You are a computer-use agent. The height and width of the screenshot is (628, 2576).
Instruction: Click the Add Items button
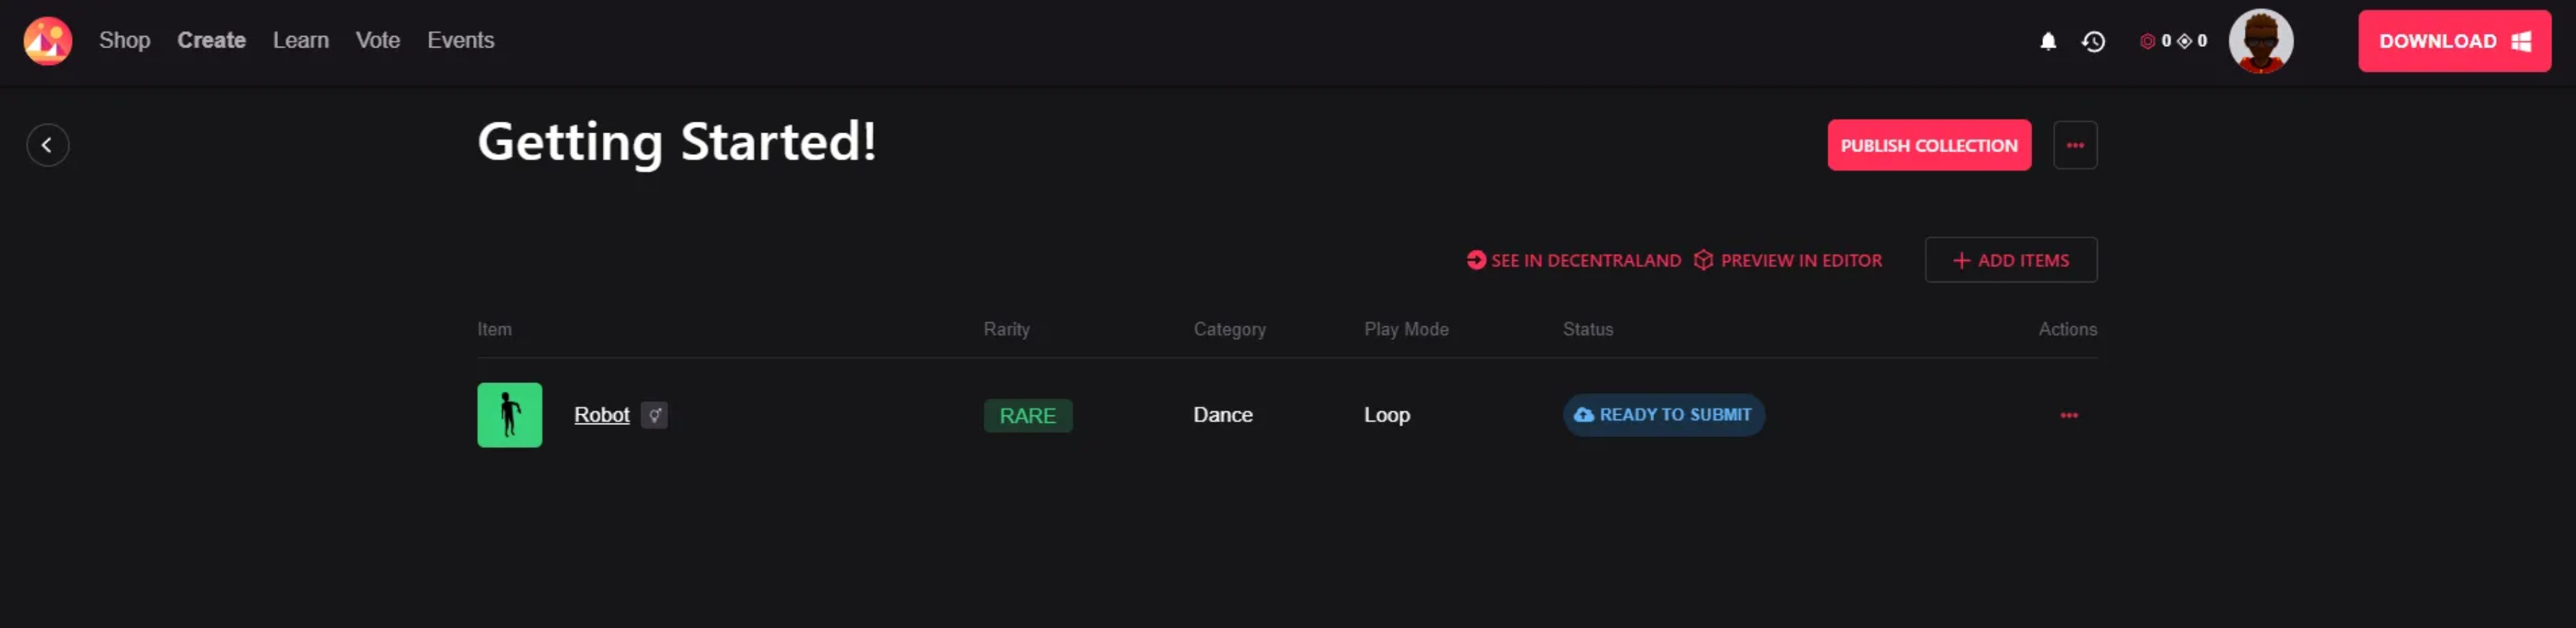[2010, 260]
